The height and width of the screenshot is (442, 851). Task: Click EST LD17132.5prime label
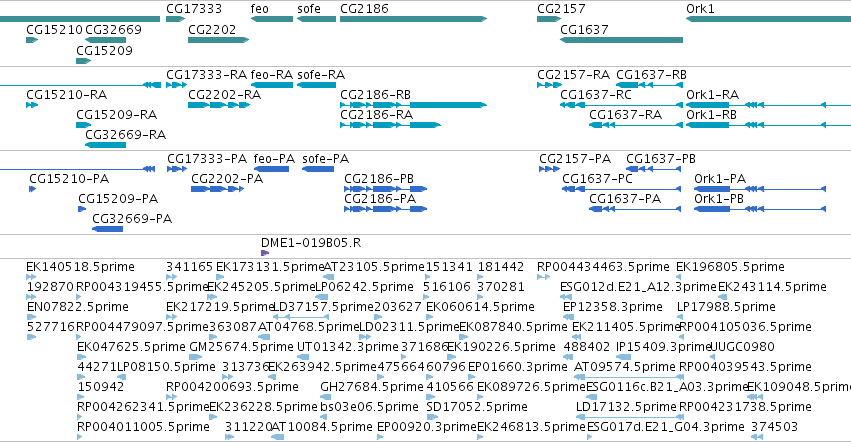click(626, 407)
